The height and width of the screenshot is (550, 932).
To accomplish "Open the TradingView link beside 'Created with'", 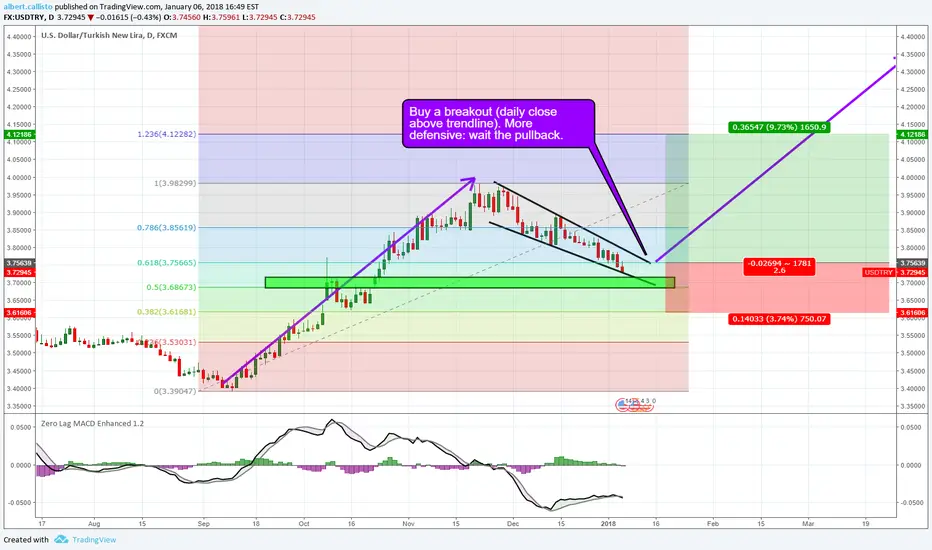I will click(94, 540).
